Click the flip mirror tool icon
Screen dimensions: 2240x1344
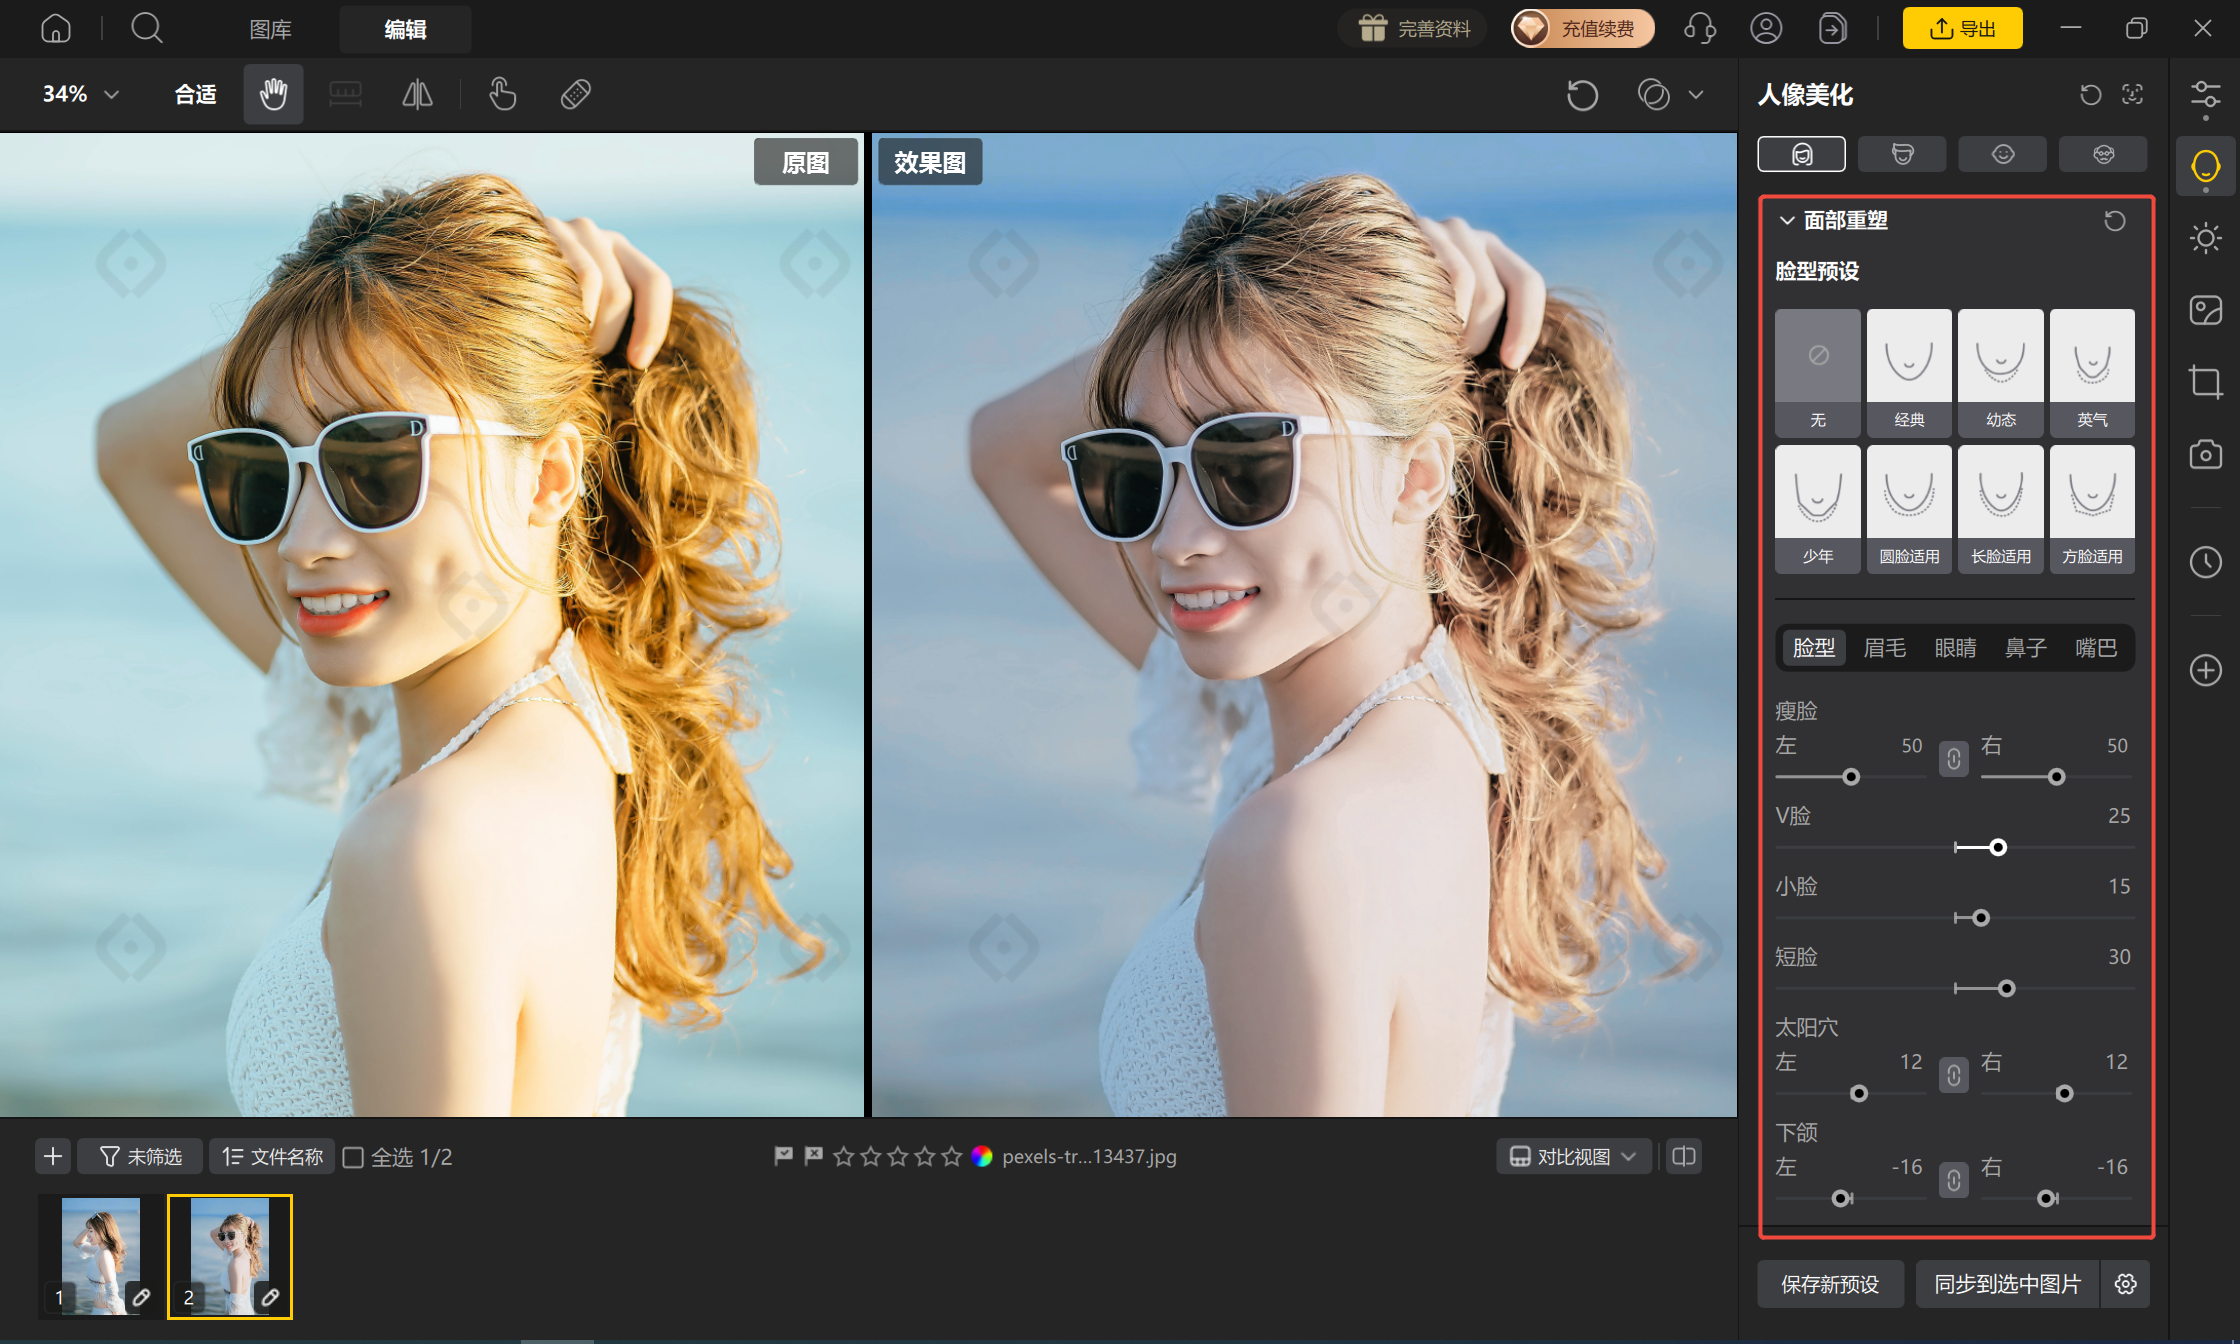coord(417,94)
